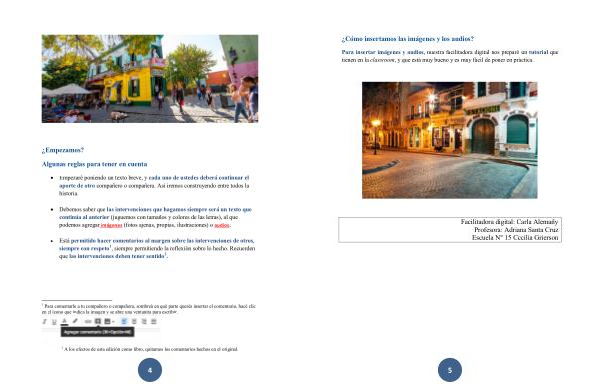Toggle the Underline formatting icon
The height and width of the screenshot is (388, 600).
click(54, 322)
